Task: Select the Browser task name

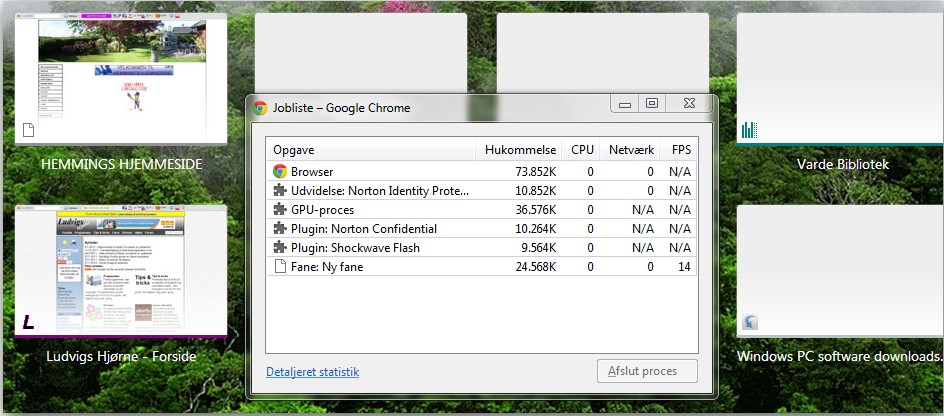Action: point(312,172)
